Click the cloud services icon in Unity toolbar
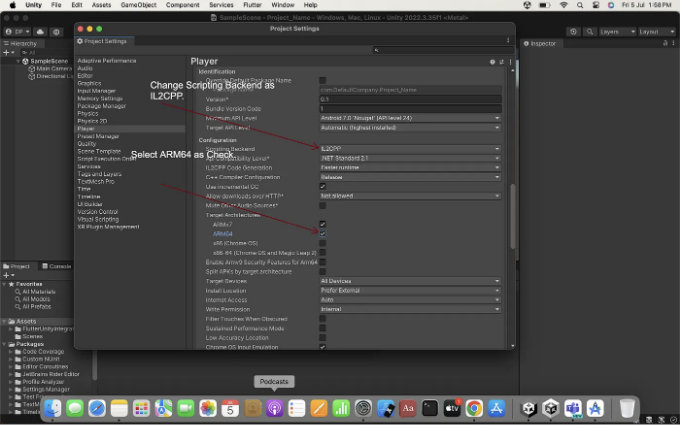Viewport: 680px width, 425px height. [40, 32]
